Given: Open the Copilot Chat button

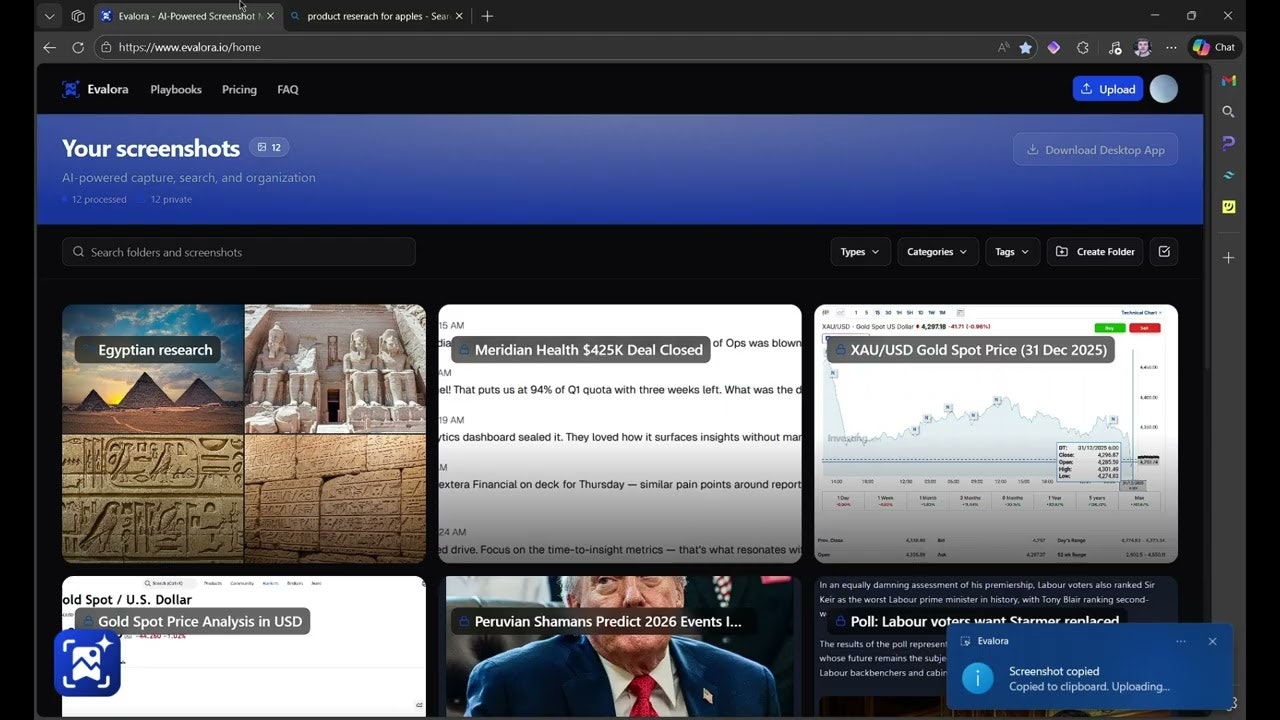Looking at the screenshot, I should [x=1214, y=47].
